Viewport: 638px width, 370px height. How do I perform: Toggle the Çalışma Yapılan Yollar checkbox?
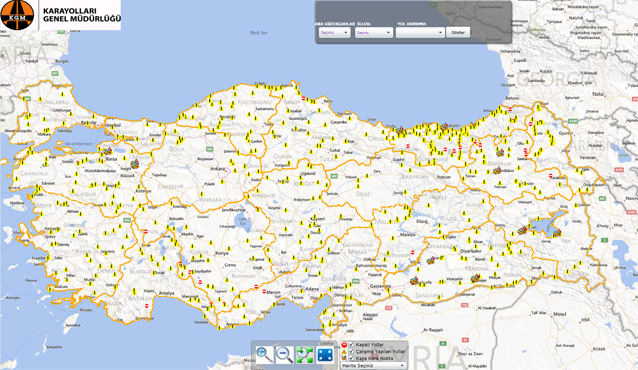click(352, 351)
